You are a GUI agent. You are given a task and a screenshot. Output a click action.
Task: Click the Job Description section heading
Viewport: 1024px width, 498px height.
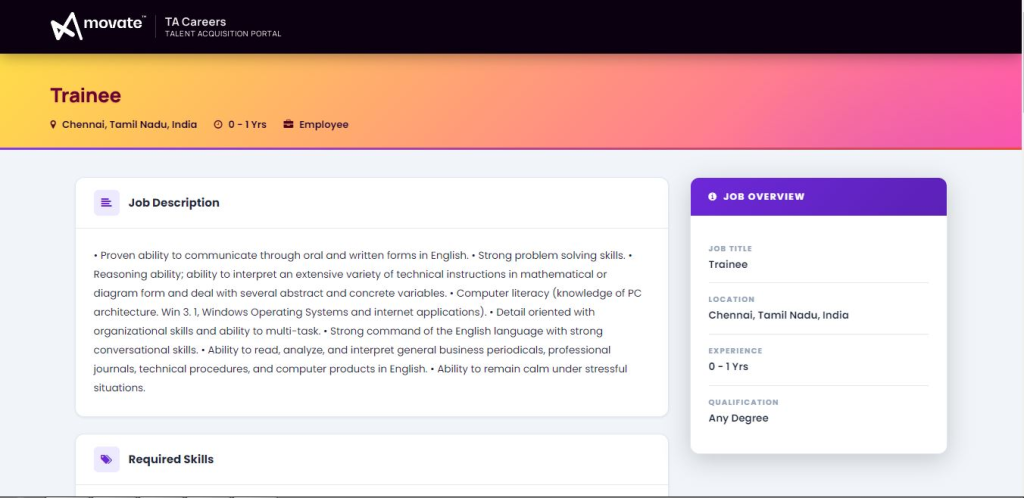coord(174,203)
